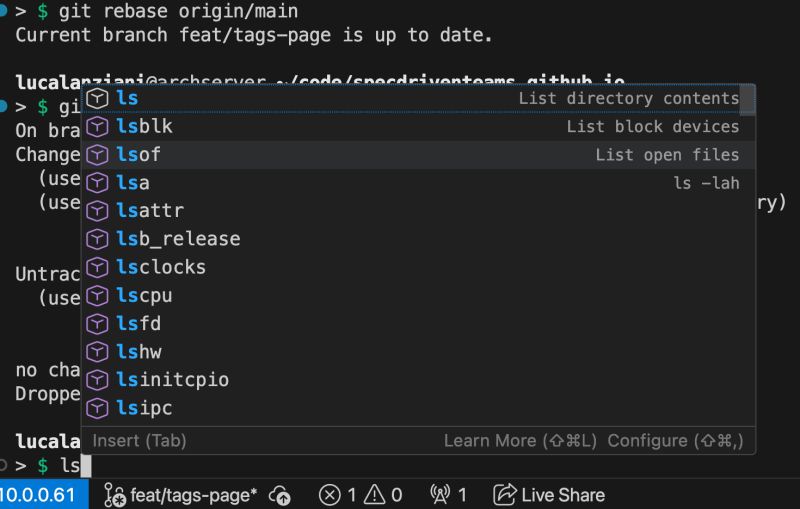The image size is (800, 509).
Task: Click the method icon beside lscpu
Action: point(97,295)
